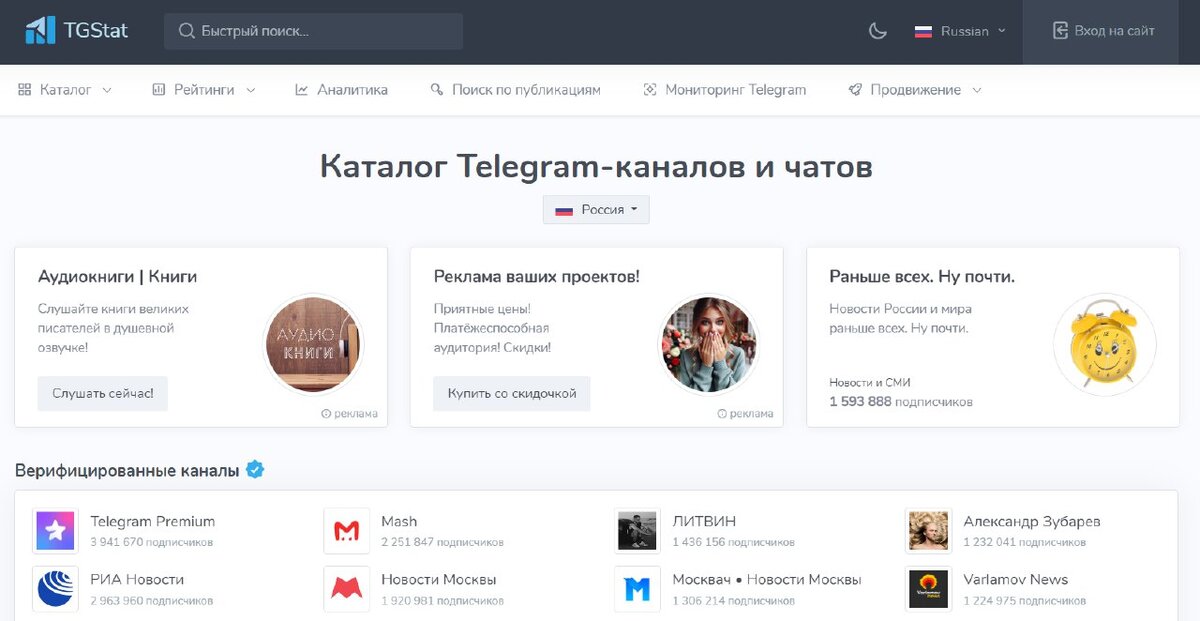Viewport: 1200px width, 621px height.
Task: Open the ЛИТВИН channel name
Action: [x=704, y=521]
